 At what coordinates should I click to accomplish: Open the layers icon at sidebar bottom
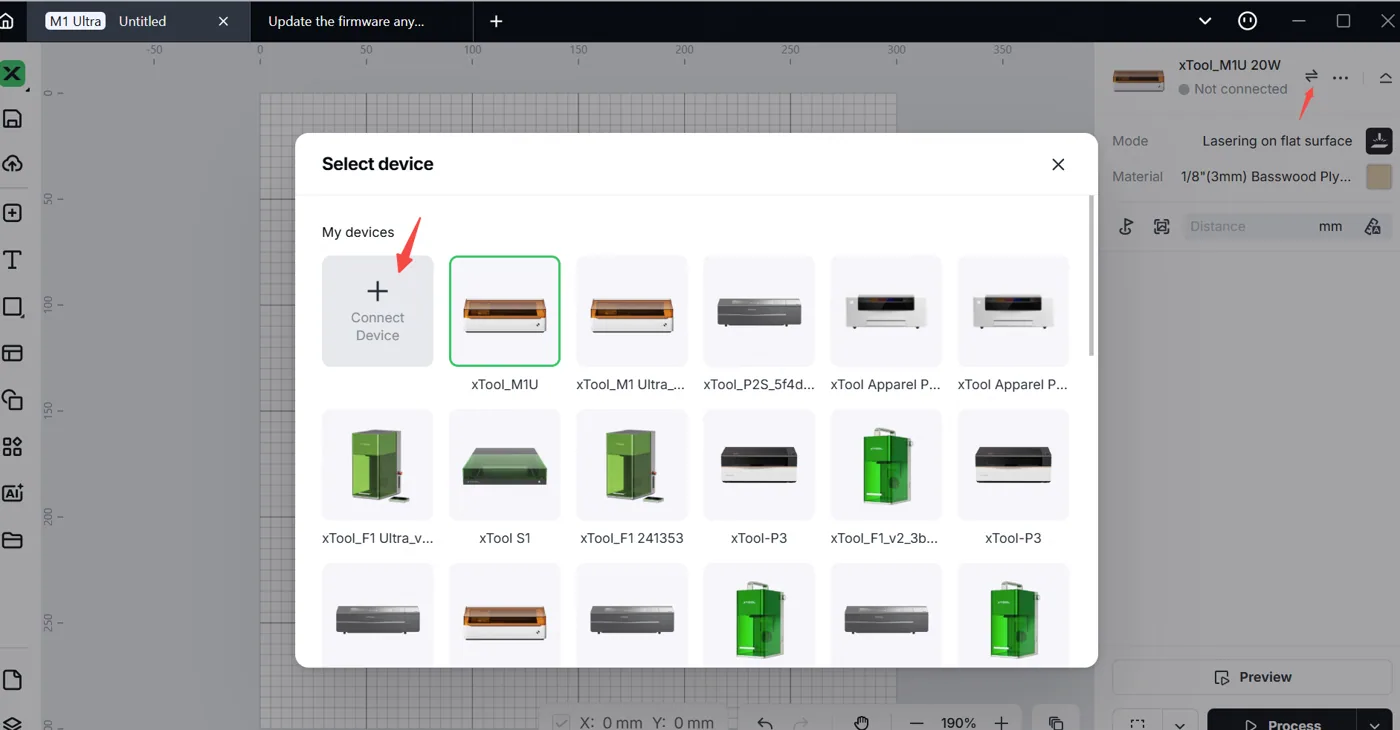pyautogui.click(x=12, y=722)
